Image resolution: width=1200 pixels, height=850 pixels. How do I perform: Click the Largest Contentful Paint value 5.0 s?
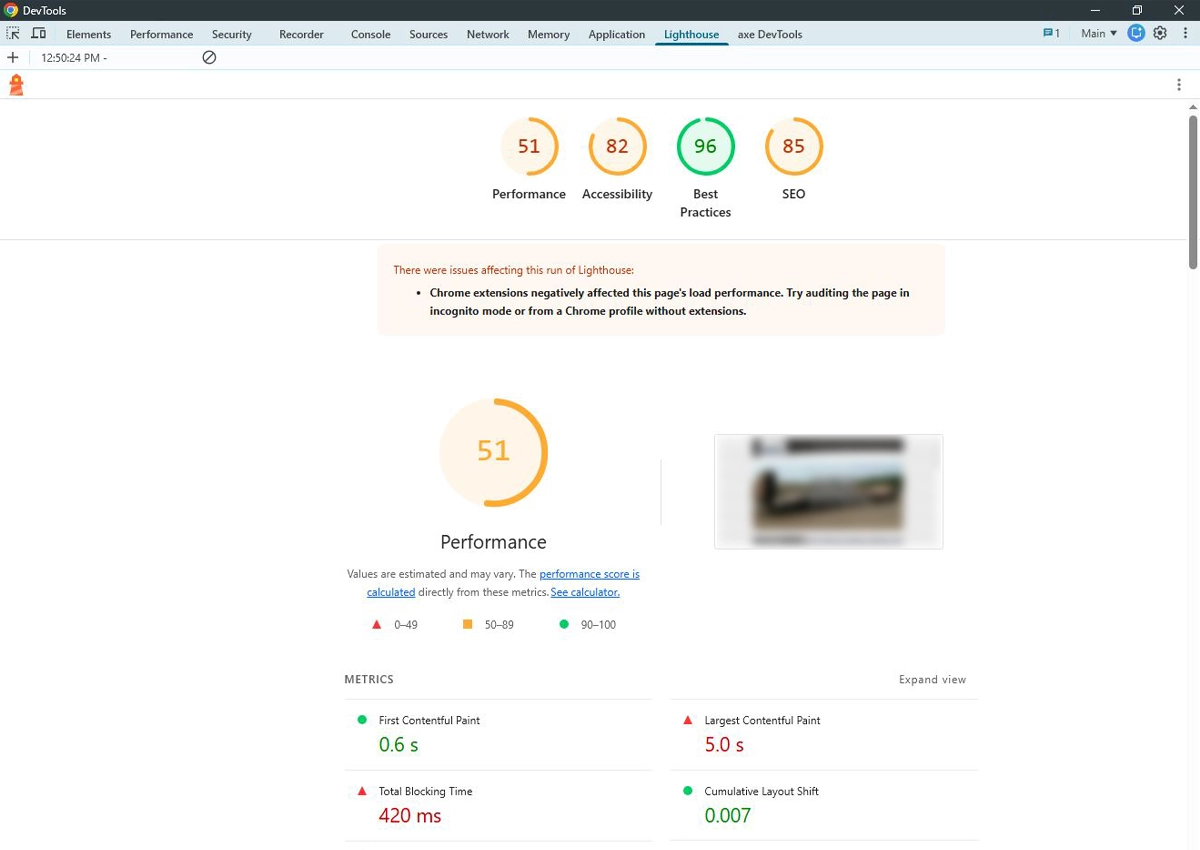click(724, 745)
